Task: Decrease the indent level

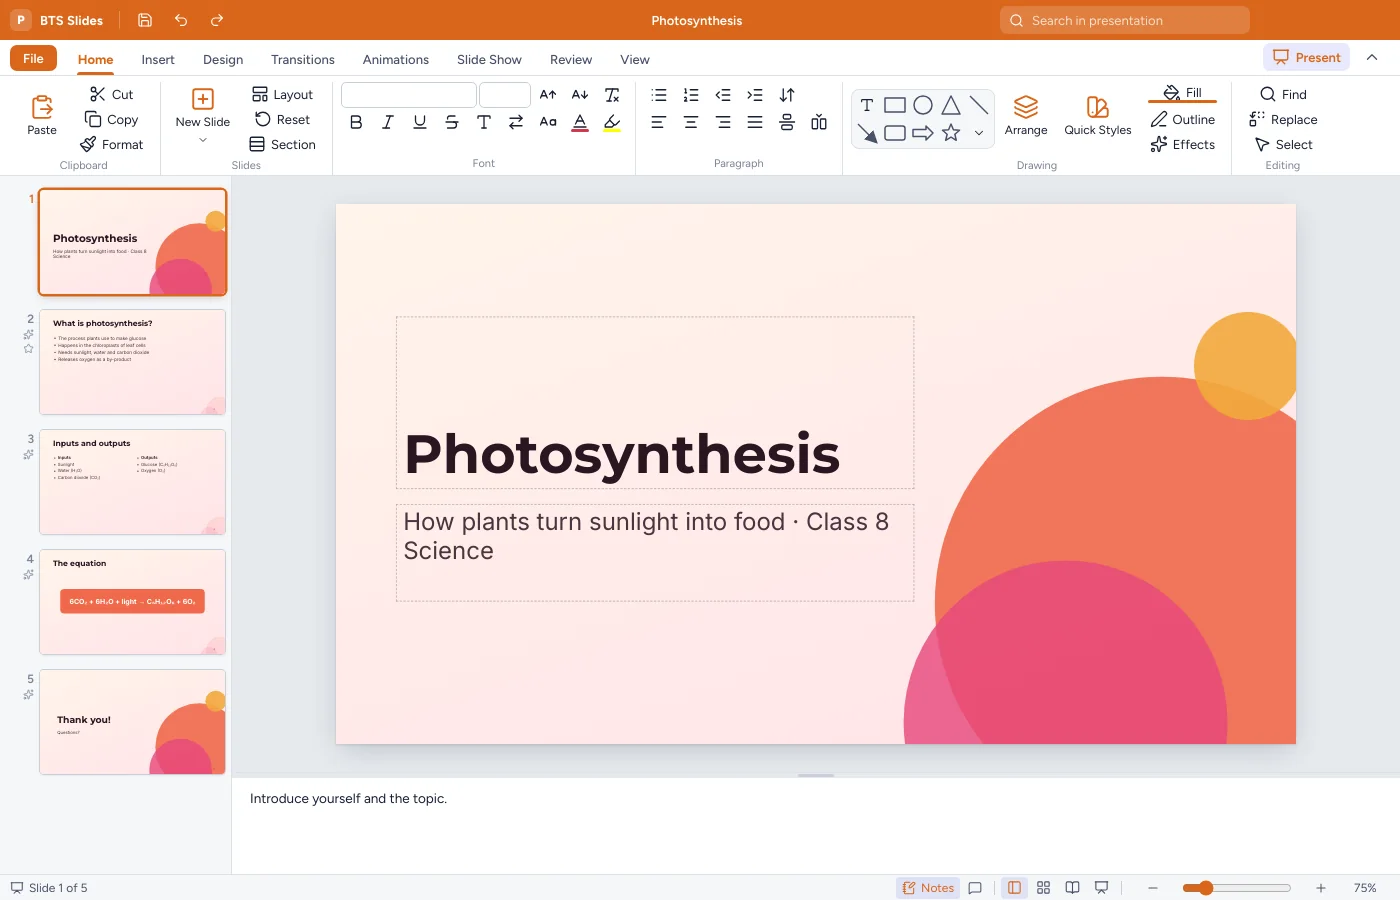Action: (x=723, y=95)
